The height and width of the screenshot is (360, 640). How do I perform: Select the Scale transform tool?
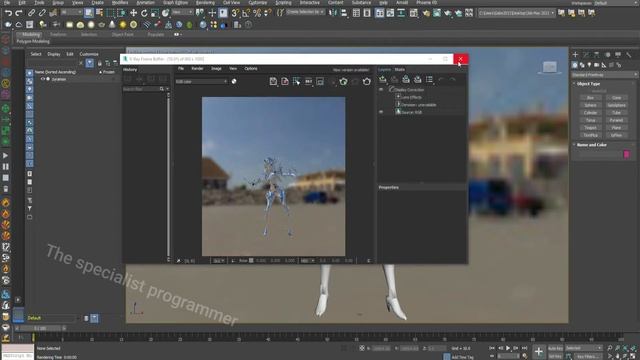point(154,13)
